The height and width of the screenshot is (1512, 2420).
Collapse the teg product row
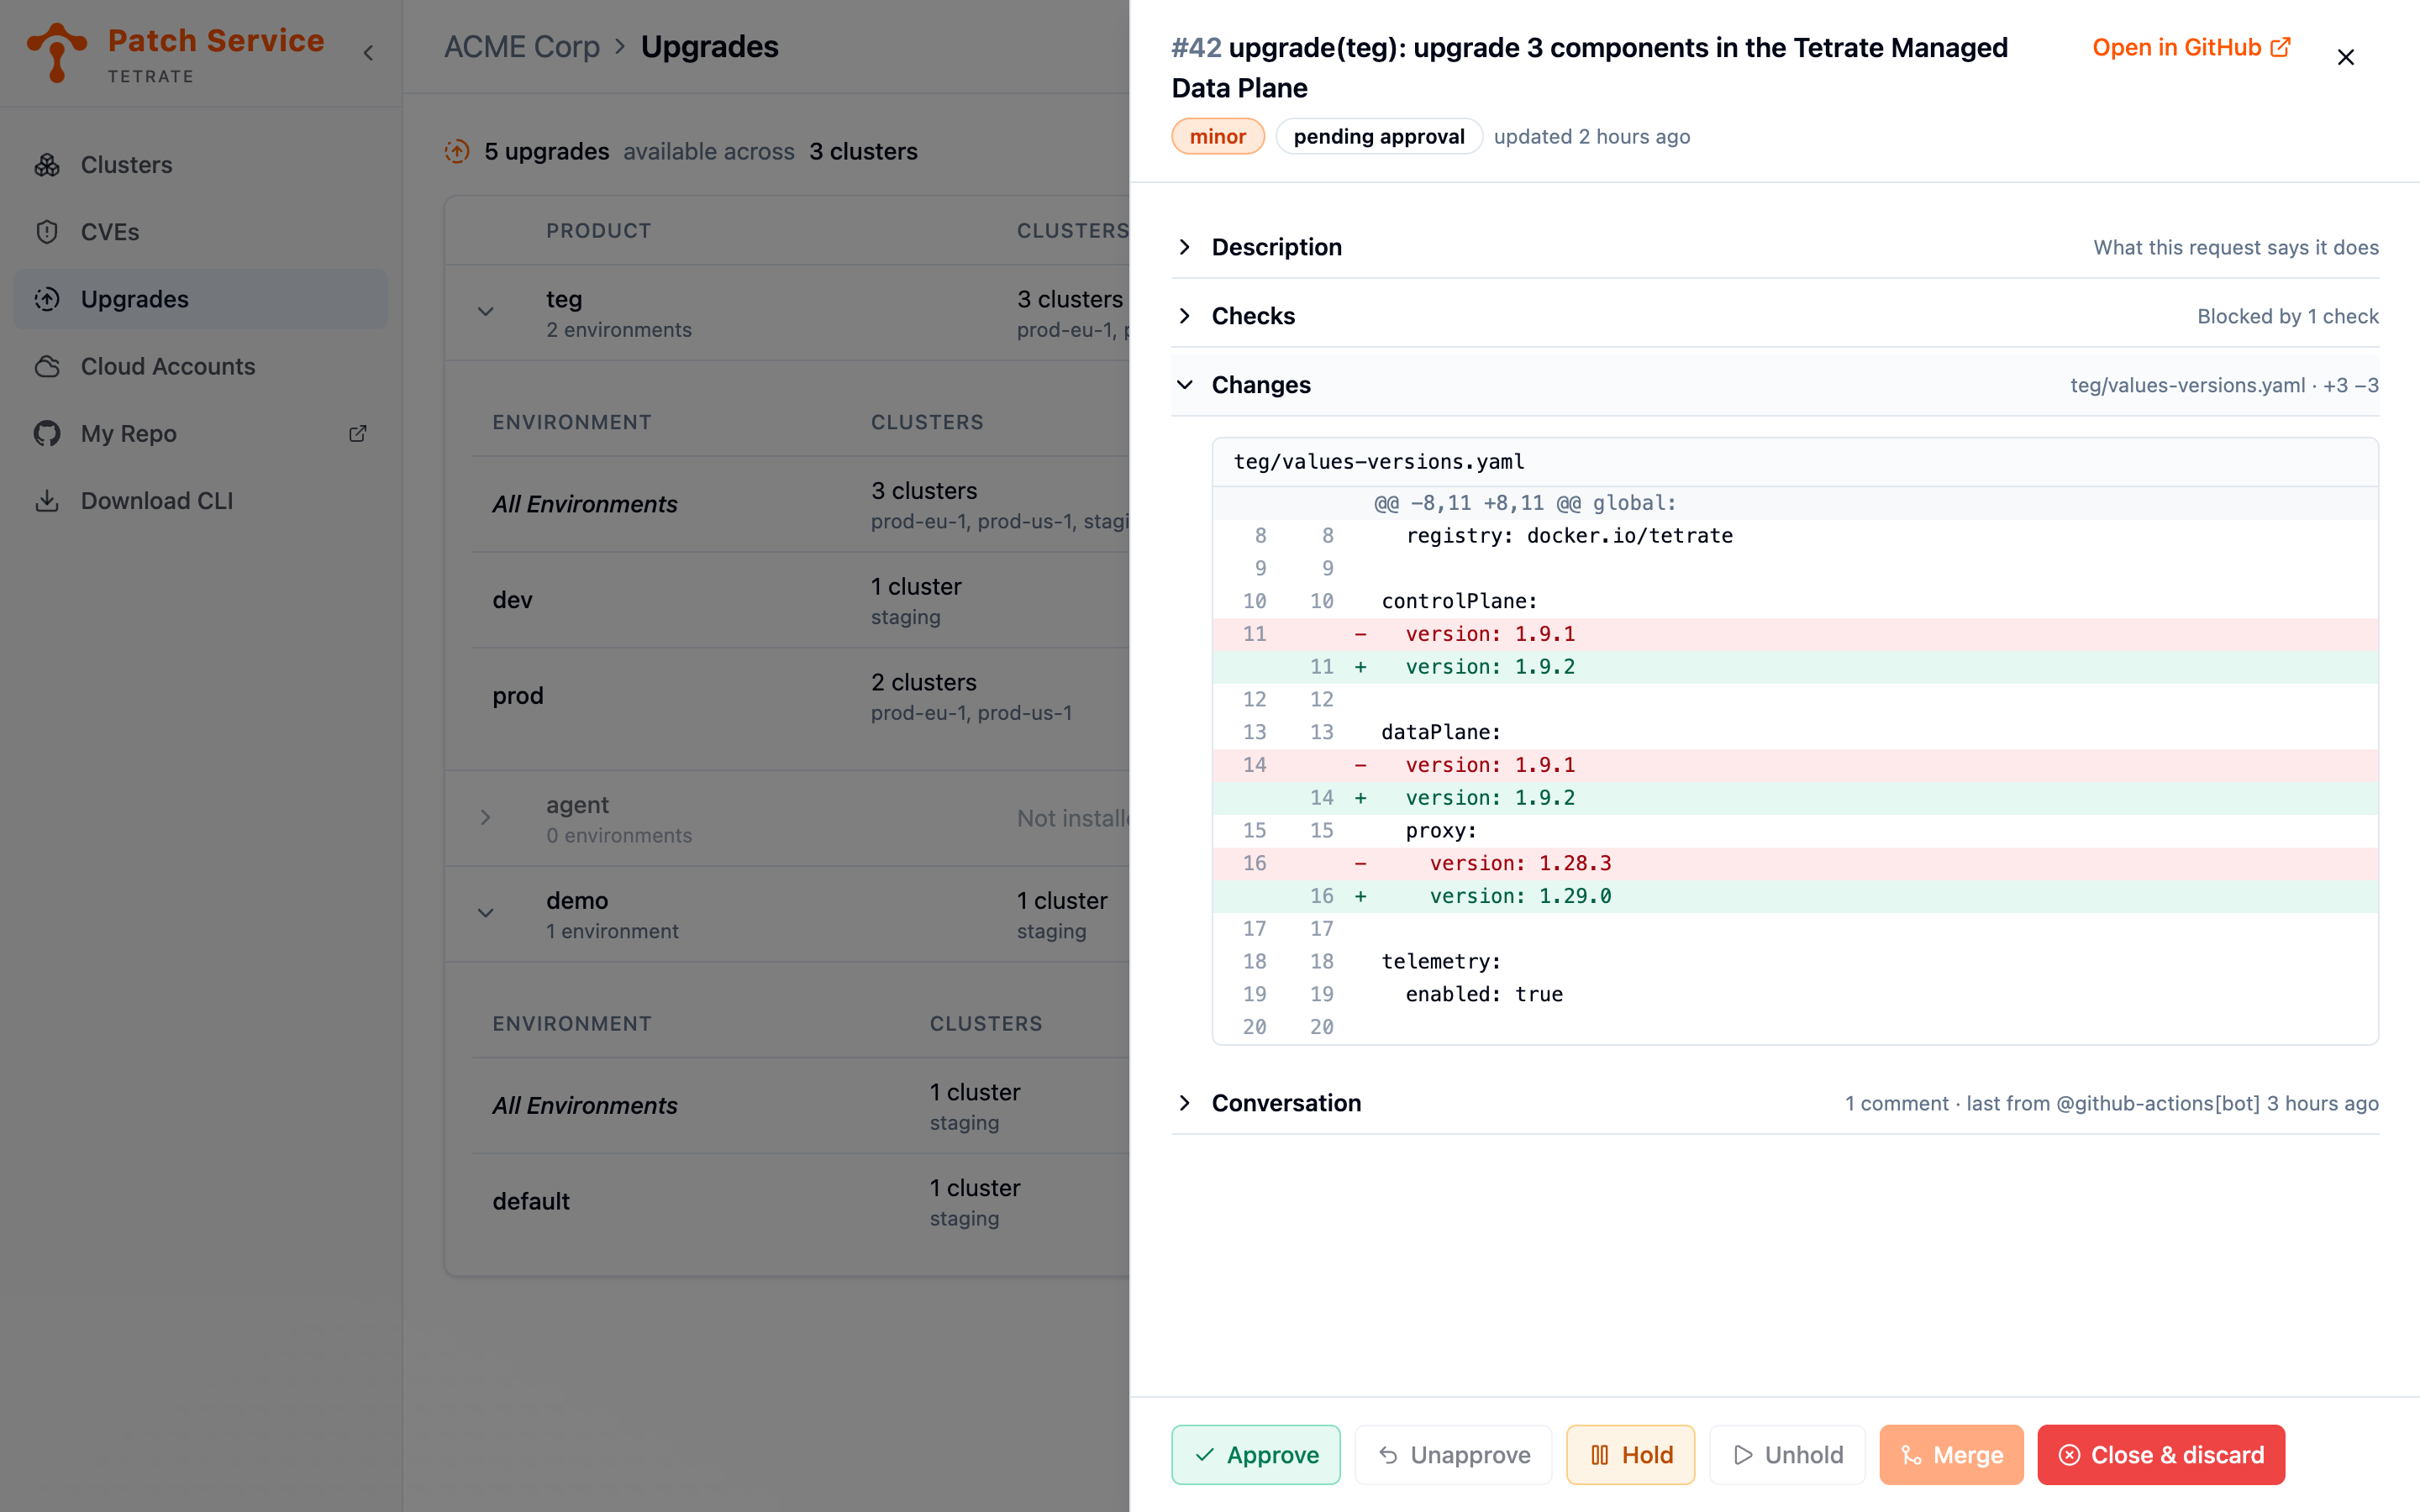click(x=486, y=312)
